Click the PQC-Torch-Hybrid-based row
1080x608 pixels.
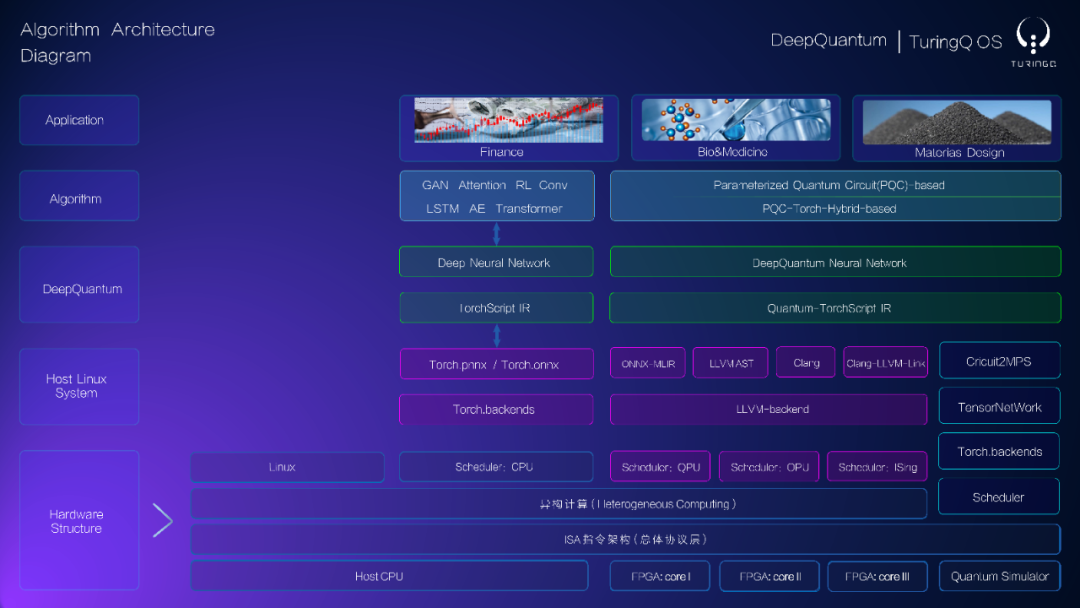click(x=835, y=209)
